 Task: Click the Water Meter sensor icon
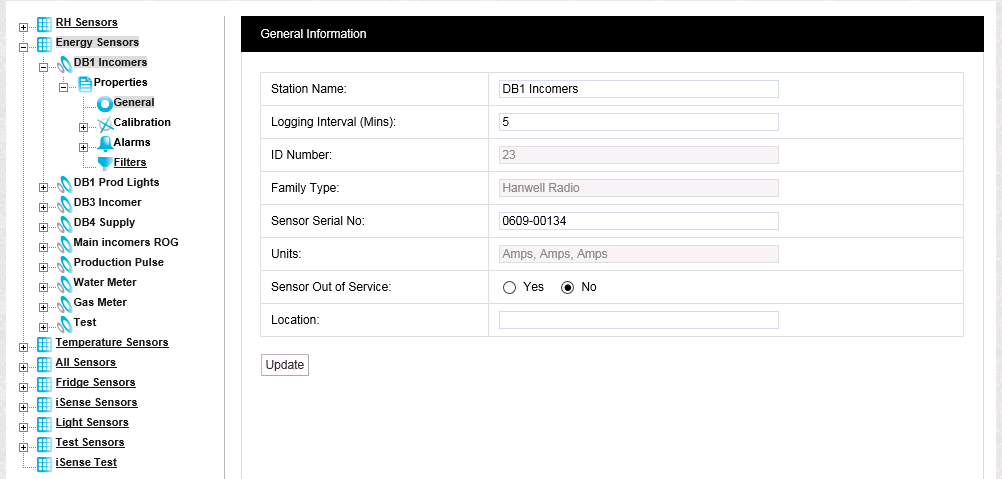pyautogui.click(x=65, y=283)
